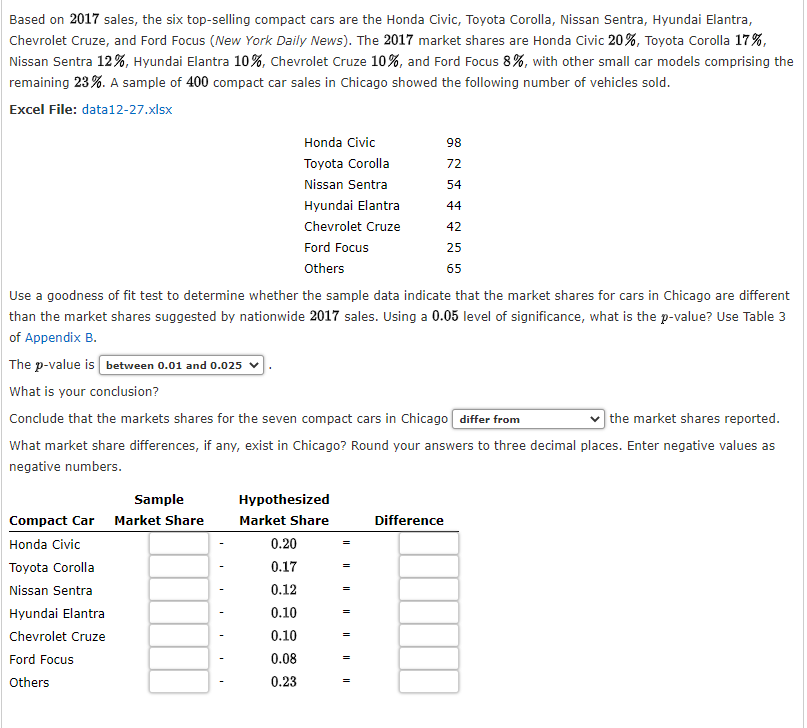Viewport: 807px width, 728px height.
Task: Click hypothesized share 0.17 for Toyota Corolla
Action: tap(284, 567)
